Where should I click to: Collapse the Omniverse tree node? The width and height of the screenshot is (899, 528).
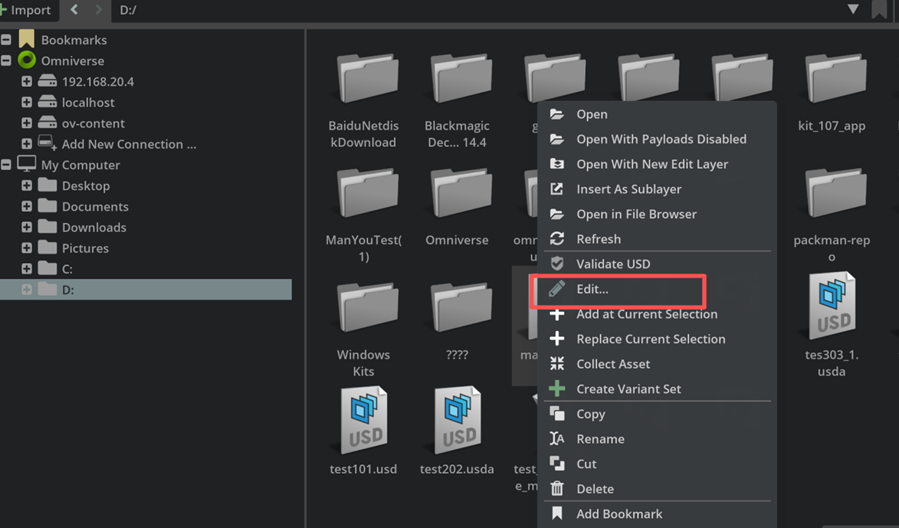pos(7,61)
